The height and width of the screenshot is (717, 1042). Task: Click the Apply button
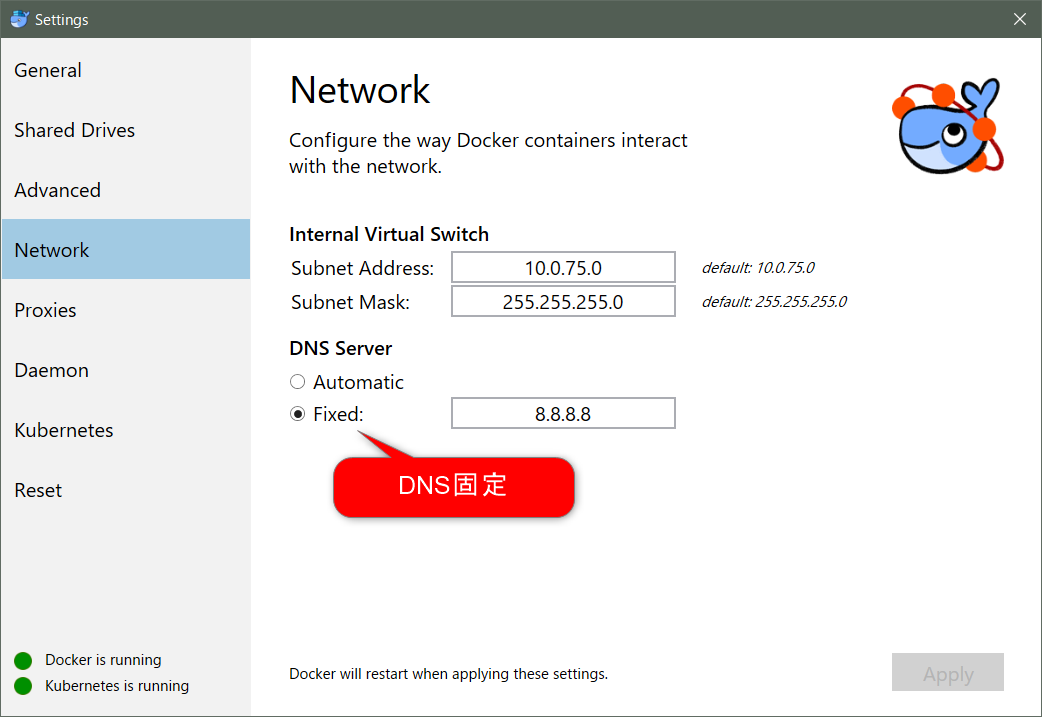click(948, 672)
